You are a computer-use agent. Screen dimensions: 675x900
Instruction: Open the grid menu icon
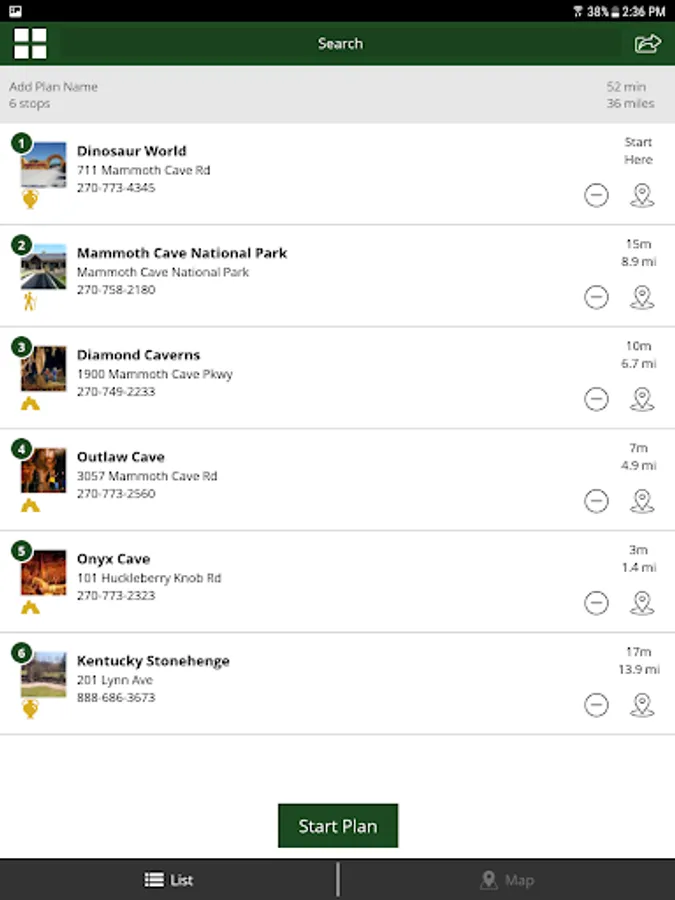[x=30, y=44]
